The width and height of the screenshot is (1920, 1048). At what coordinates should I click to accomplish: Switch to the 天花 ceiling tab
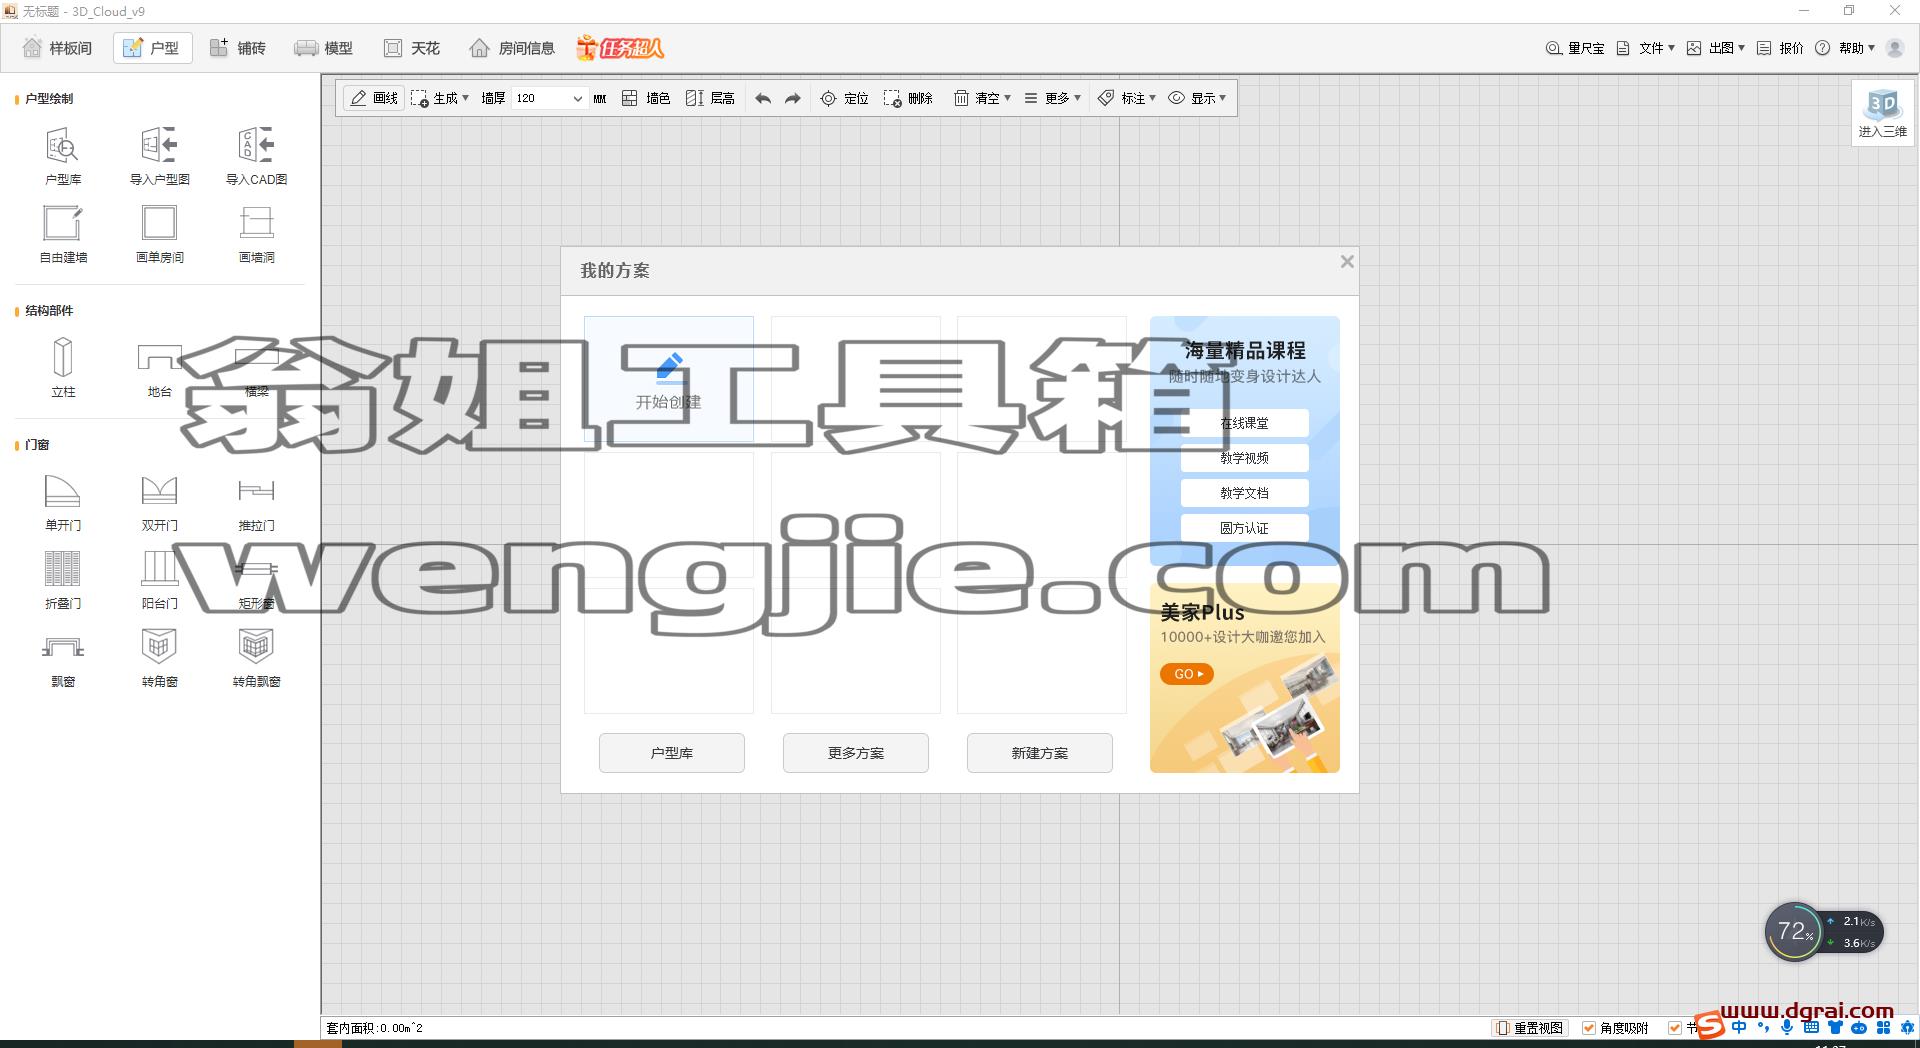(412, 48)
